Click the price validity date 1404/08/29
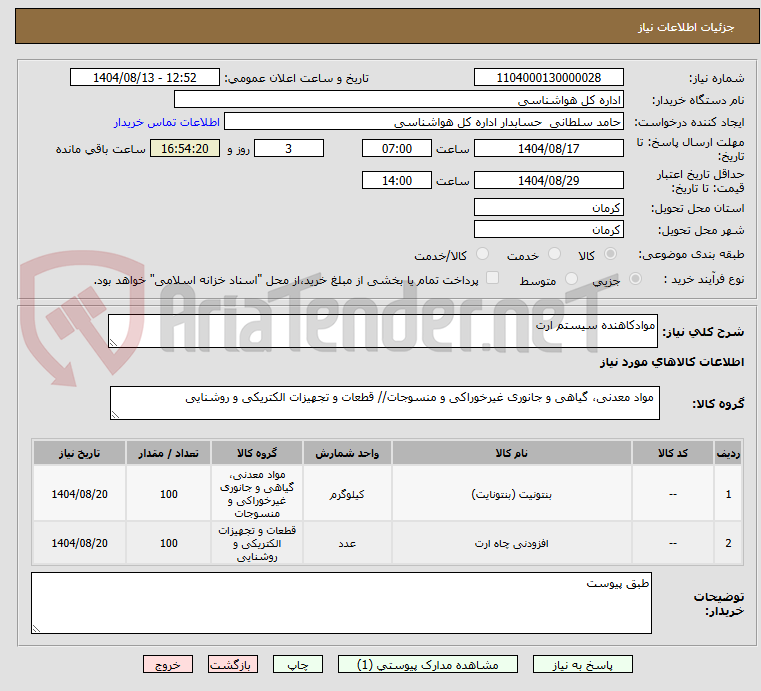761x691 pixels. [x=548, y=181]
